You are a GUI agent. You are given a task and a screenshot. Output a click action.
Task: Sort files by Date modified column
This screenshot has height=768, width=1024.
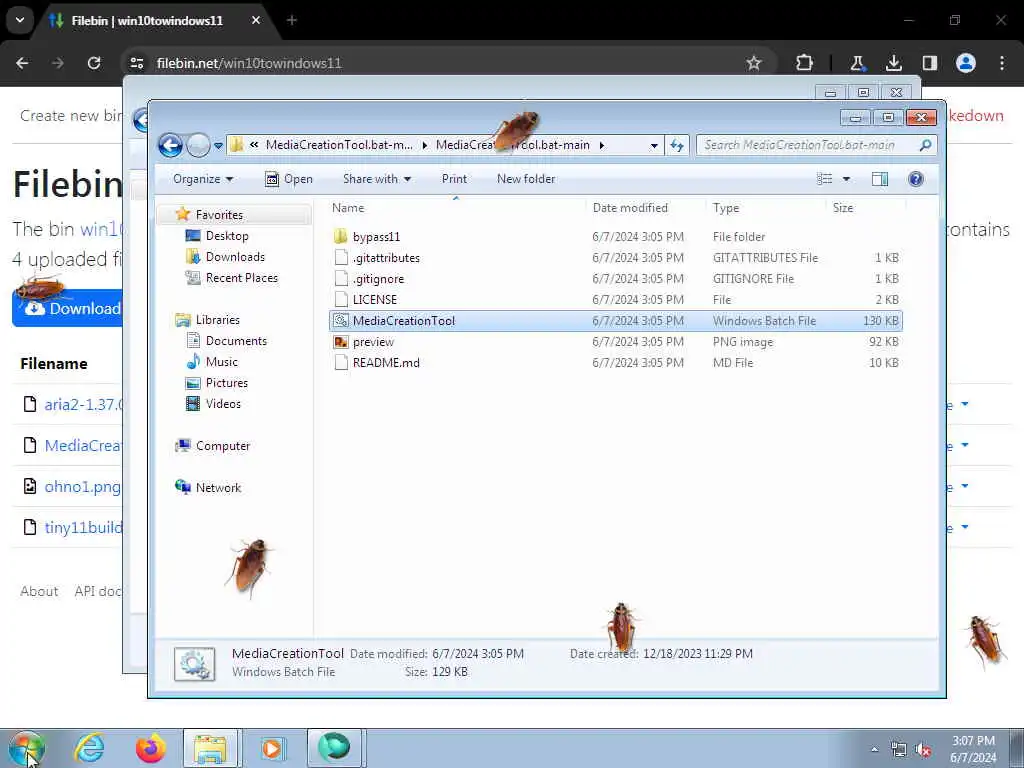point(630,208)
